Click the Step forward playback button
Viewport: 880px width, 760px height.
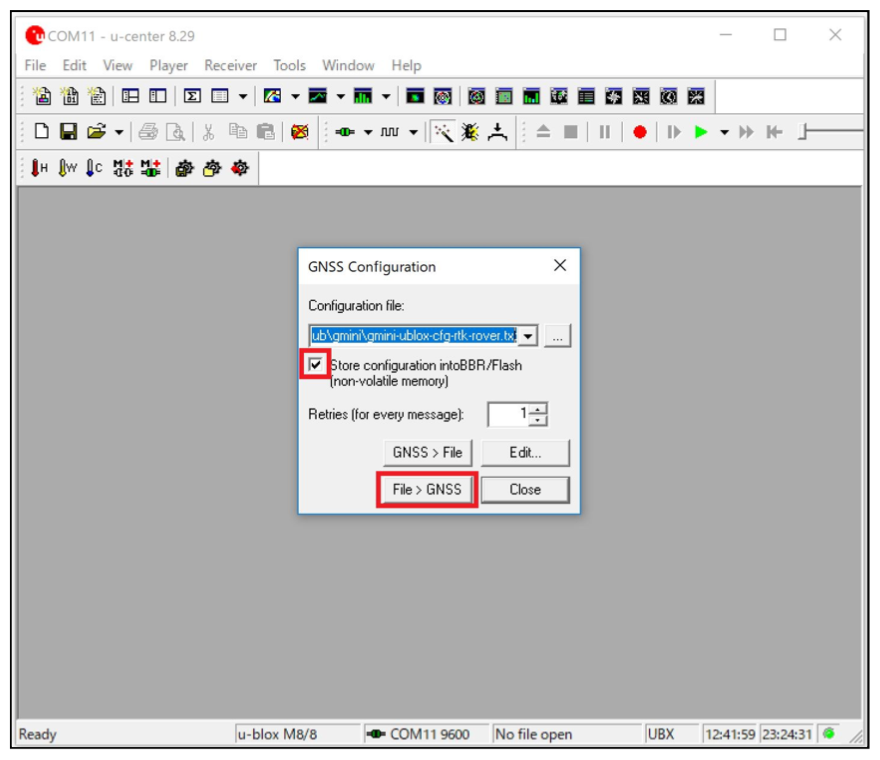pyautogui.click(x=673, y=132)
